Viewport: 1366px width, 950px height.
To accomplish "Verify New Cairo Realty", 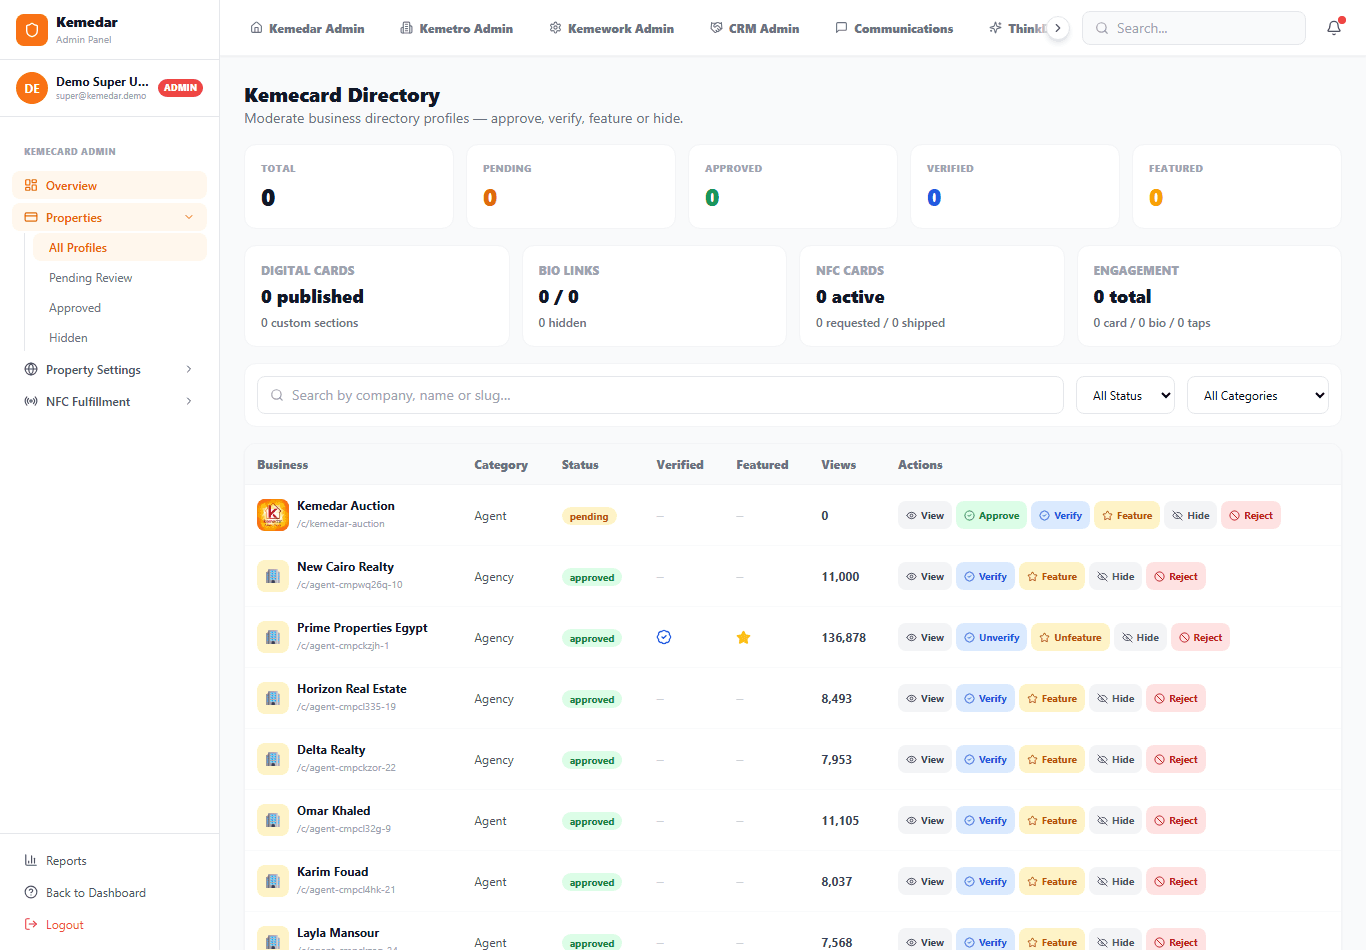I will (985, 576).
